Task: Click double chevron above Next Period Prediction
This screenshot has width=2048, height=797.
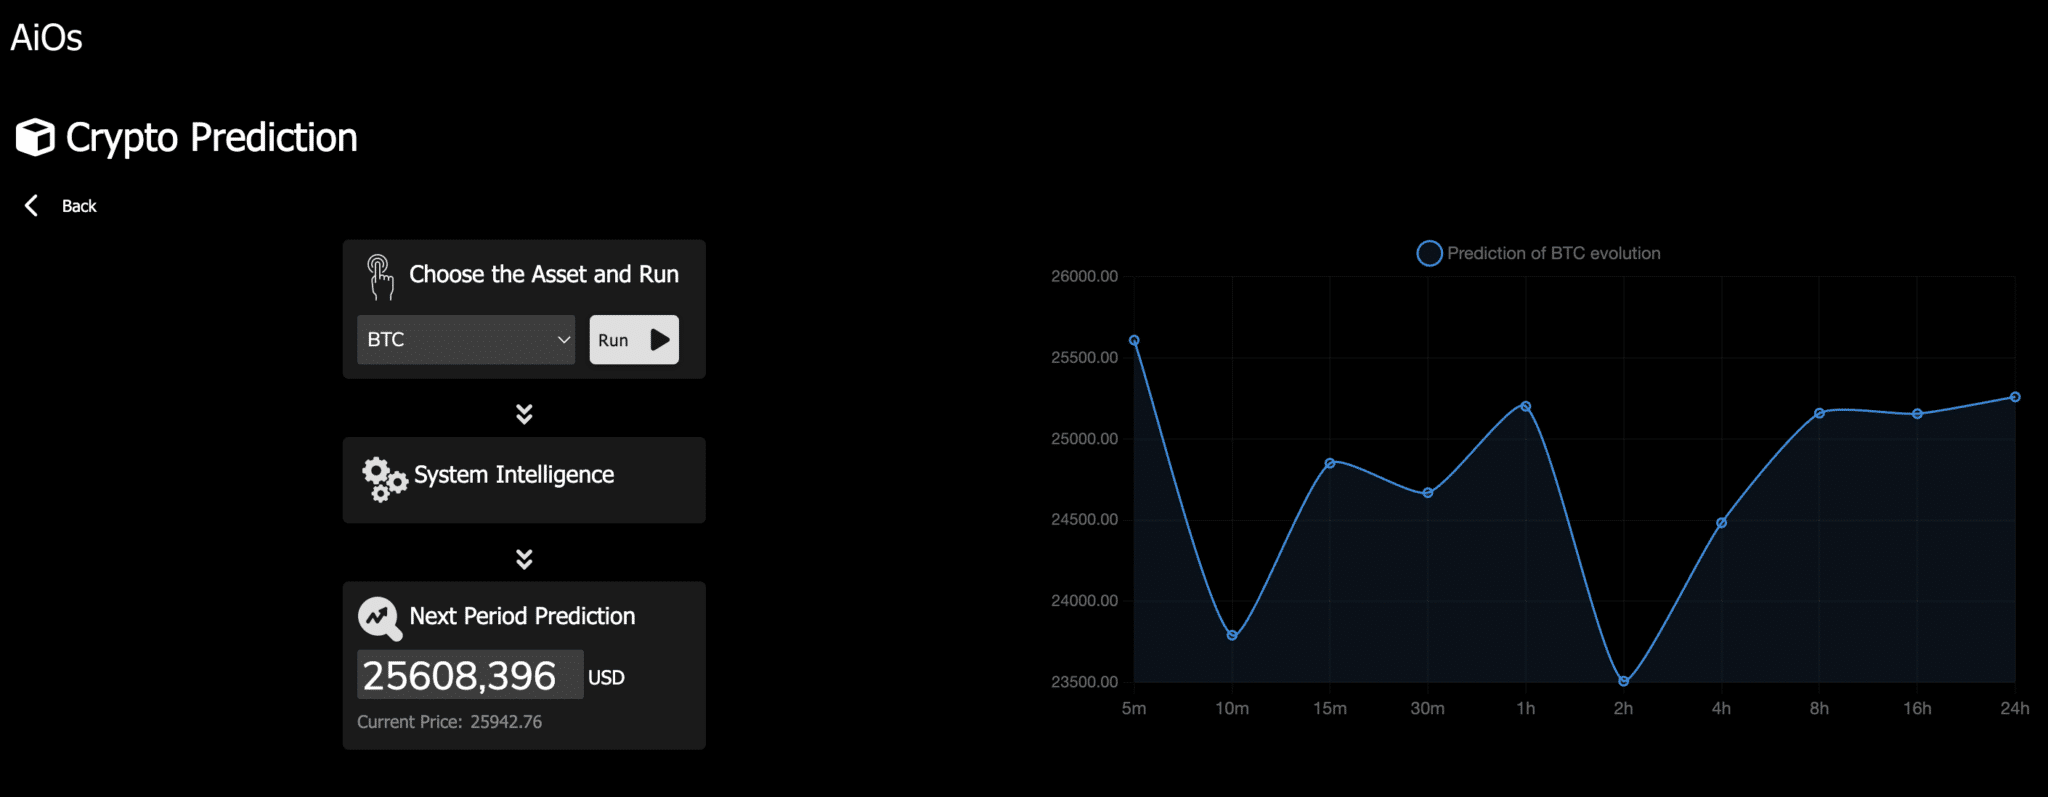Action: [524, 559]
